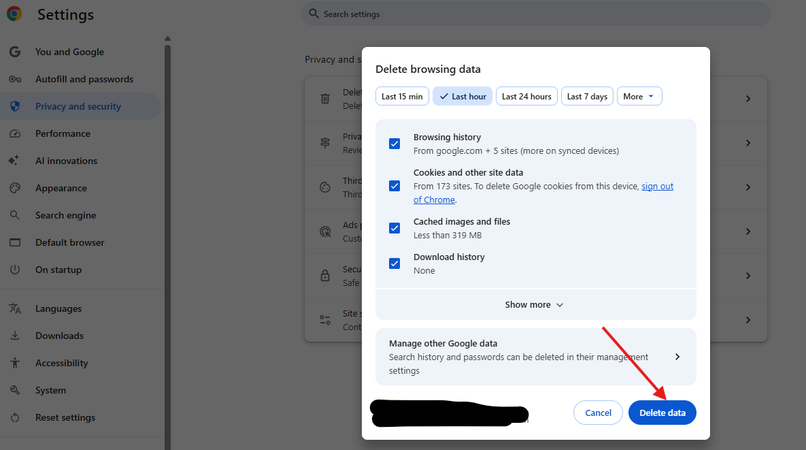Click the Reset settings icon
This screenshot has width=806, height=450.
15,418
